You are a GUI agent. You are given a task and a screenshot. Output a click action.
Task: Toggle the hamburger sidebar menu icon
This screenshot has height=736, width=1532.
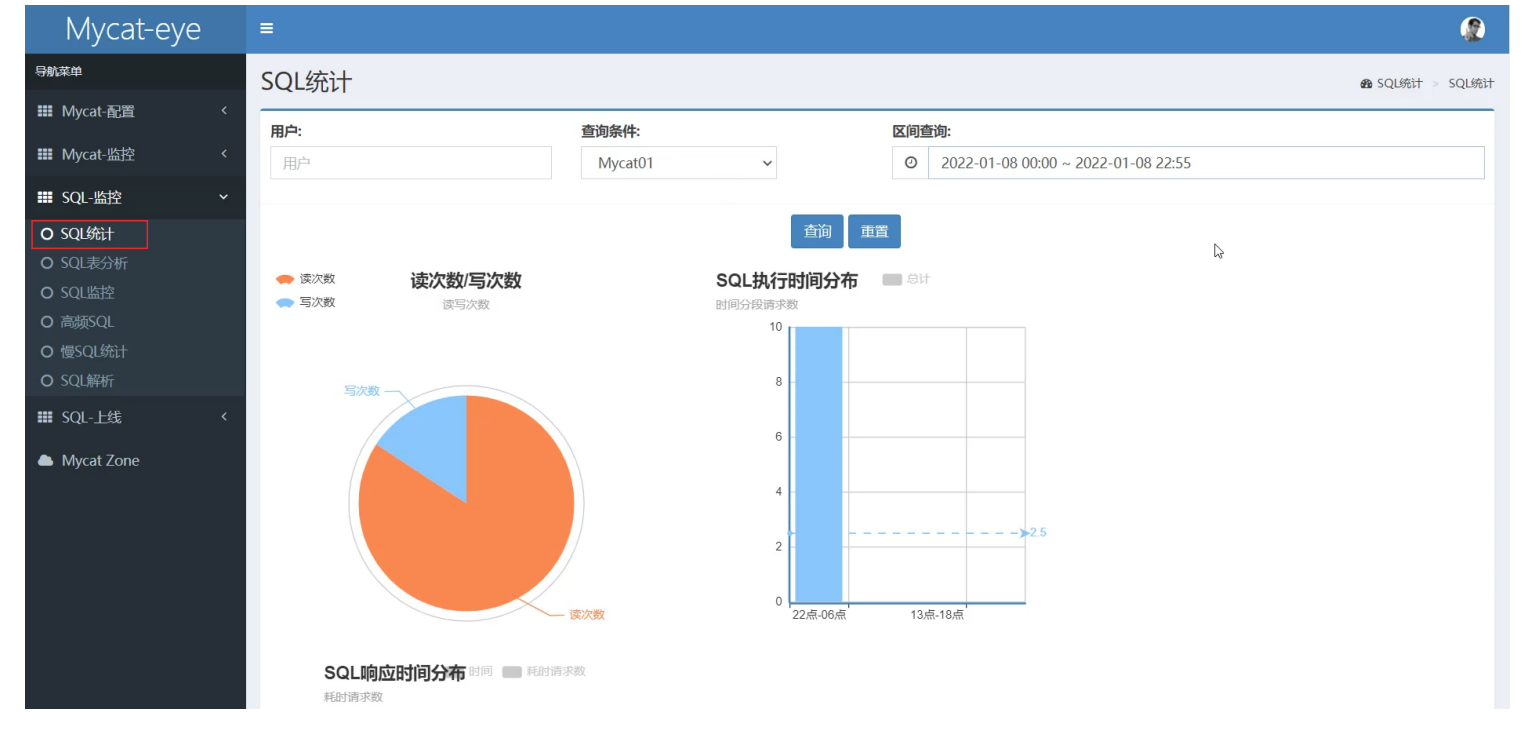pos(267,28)
